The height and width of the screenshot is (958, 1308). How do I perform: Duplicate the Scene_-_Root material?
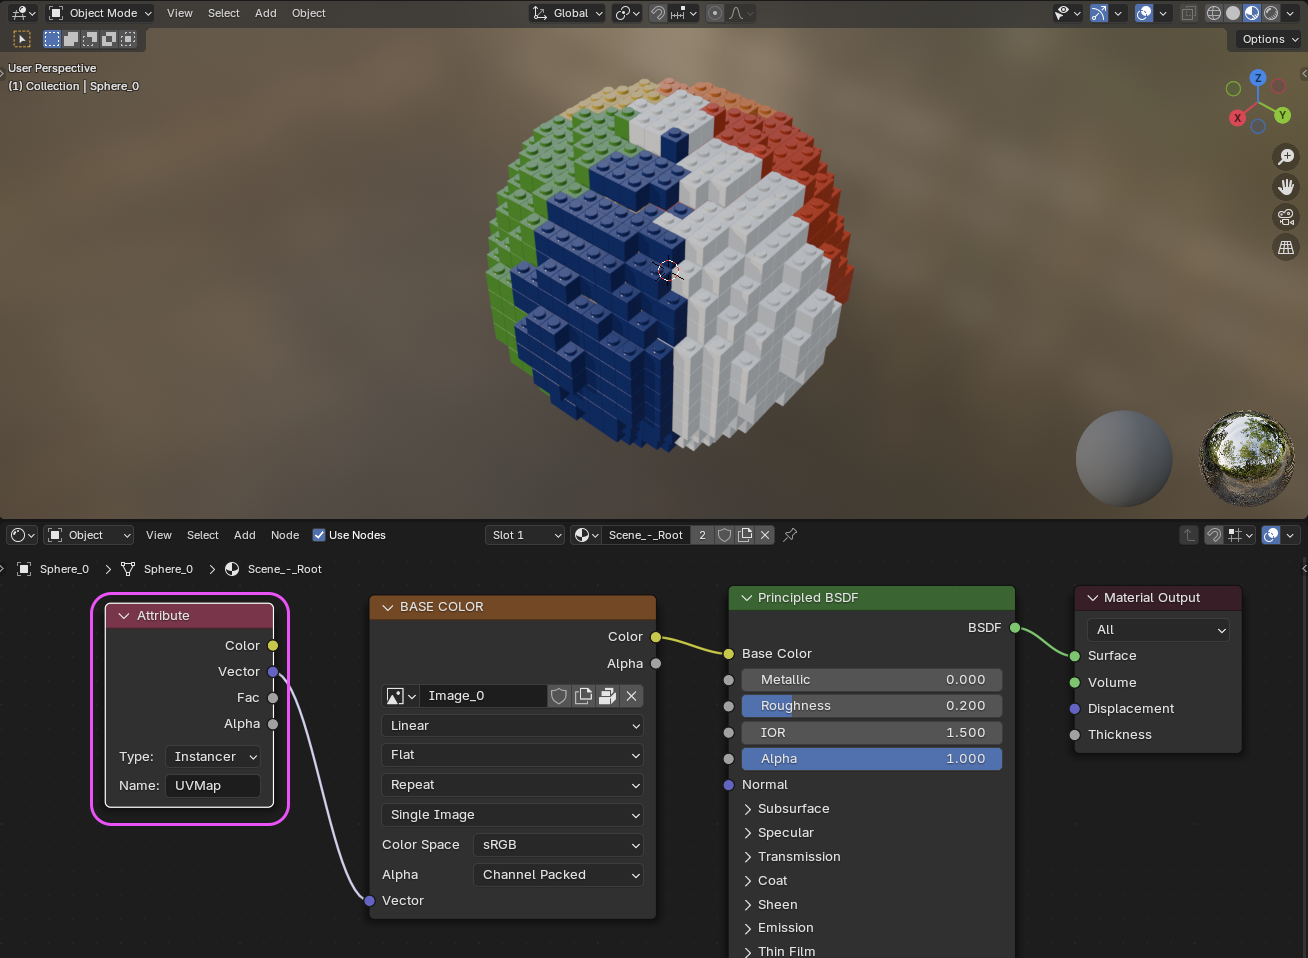(x=745, y=535)
